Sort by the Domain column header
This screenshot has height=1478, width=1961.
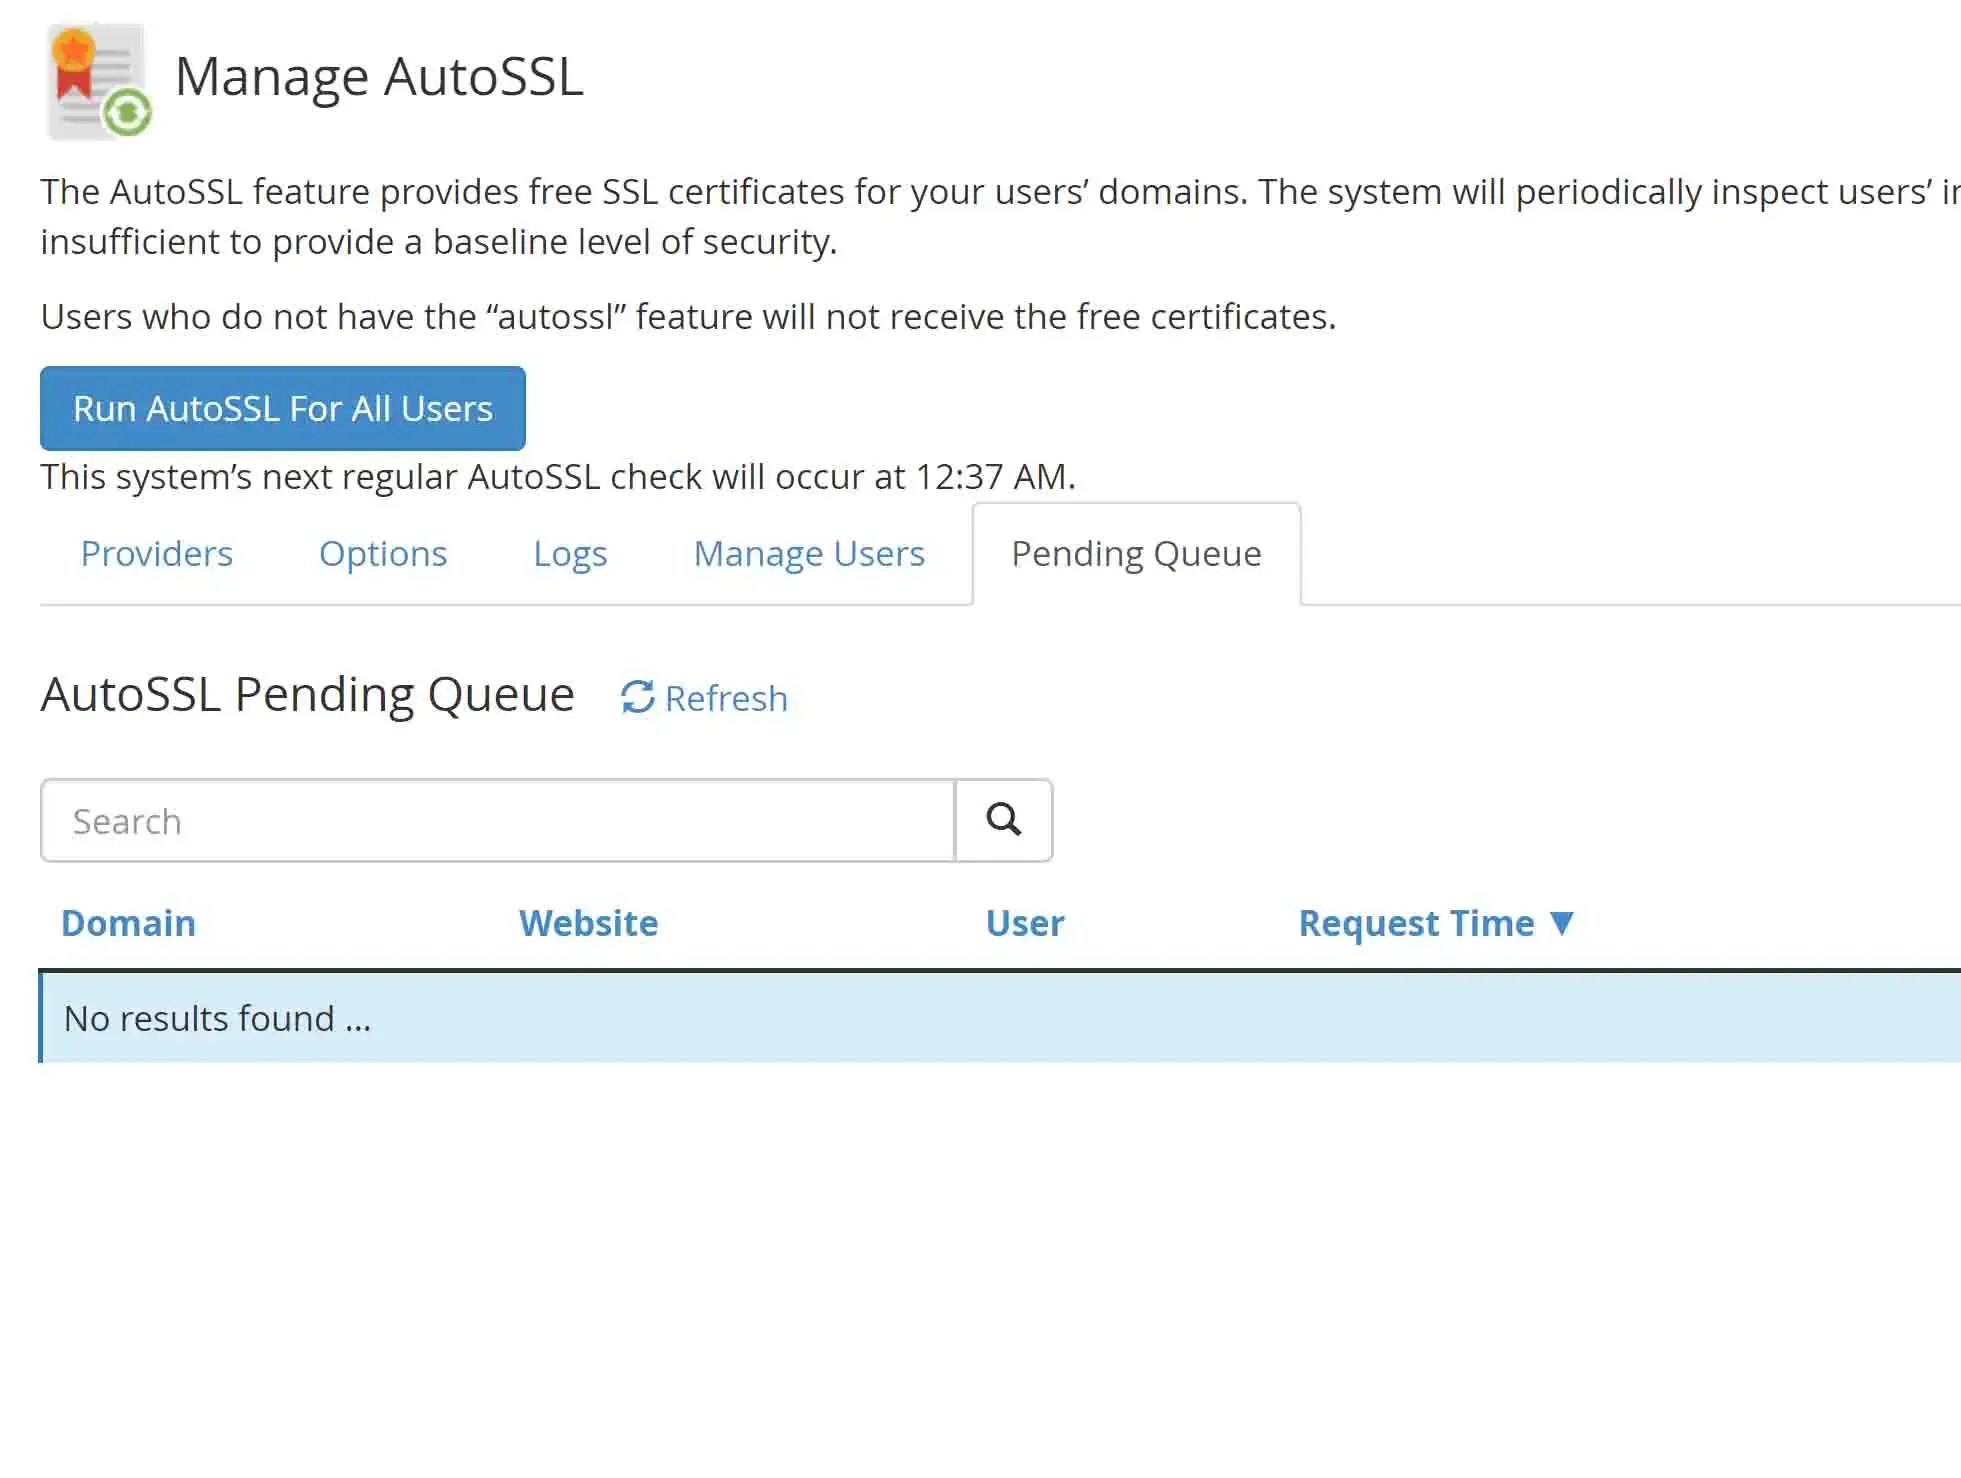[x=128, y=922]
